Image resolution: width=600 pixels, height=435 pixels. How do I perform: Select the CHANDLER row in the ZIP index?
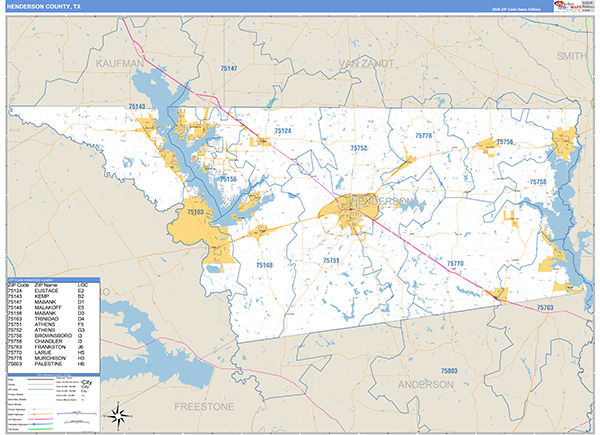click(x=54, y=341)
